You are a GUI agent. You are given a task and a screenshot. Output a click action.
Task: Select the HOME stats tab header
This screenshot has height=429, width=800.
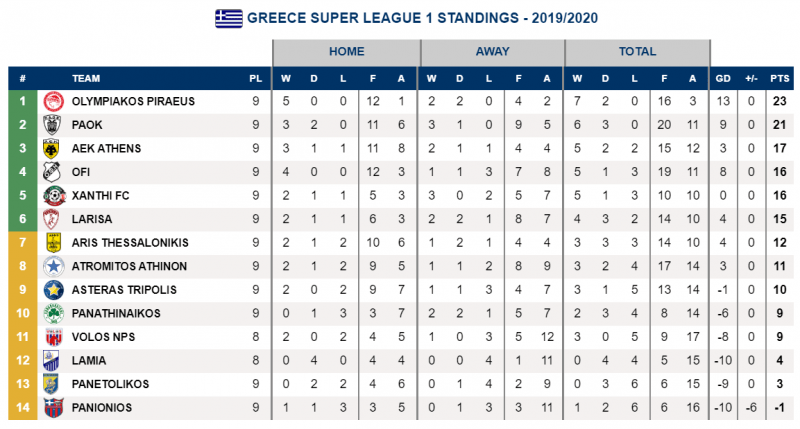click(x=346, y=52)
